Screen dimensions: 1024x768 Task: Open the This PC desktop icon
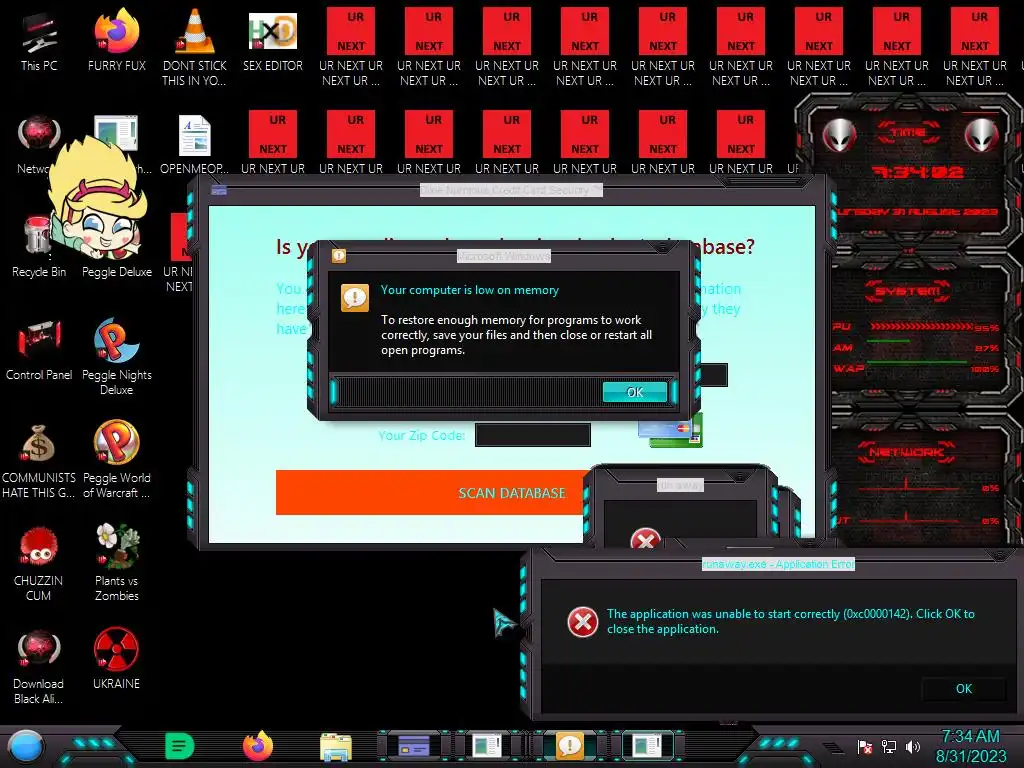(x=39, y=40)
